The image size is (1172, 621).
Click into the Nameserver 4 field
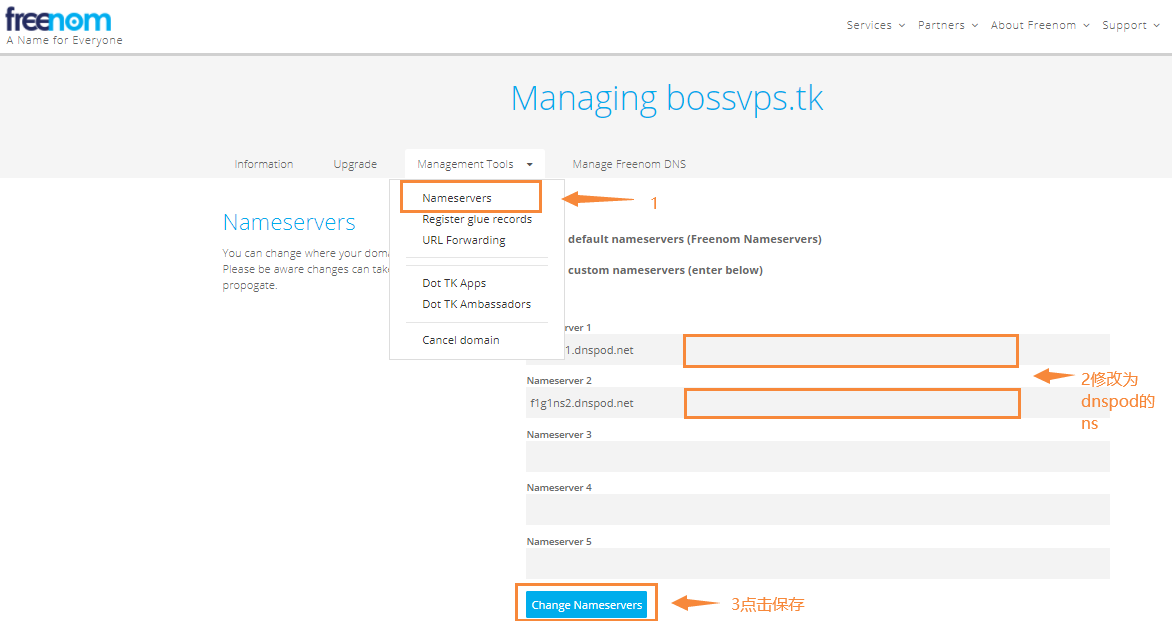click(x=817, y=509)
